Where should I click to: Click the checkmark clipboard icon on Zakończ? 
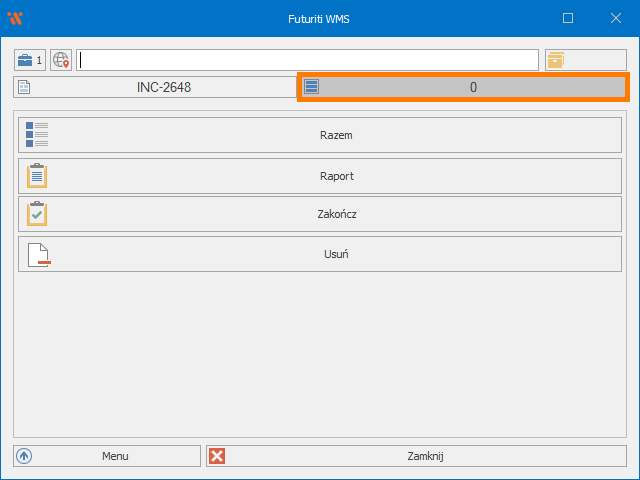pos(37,214)
